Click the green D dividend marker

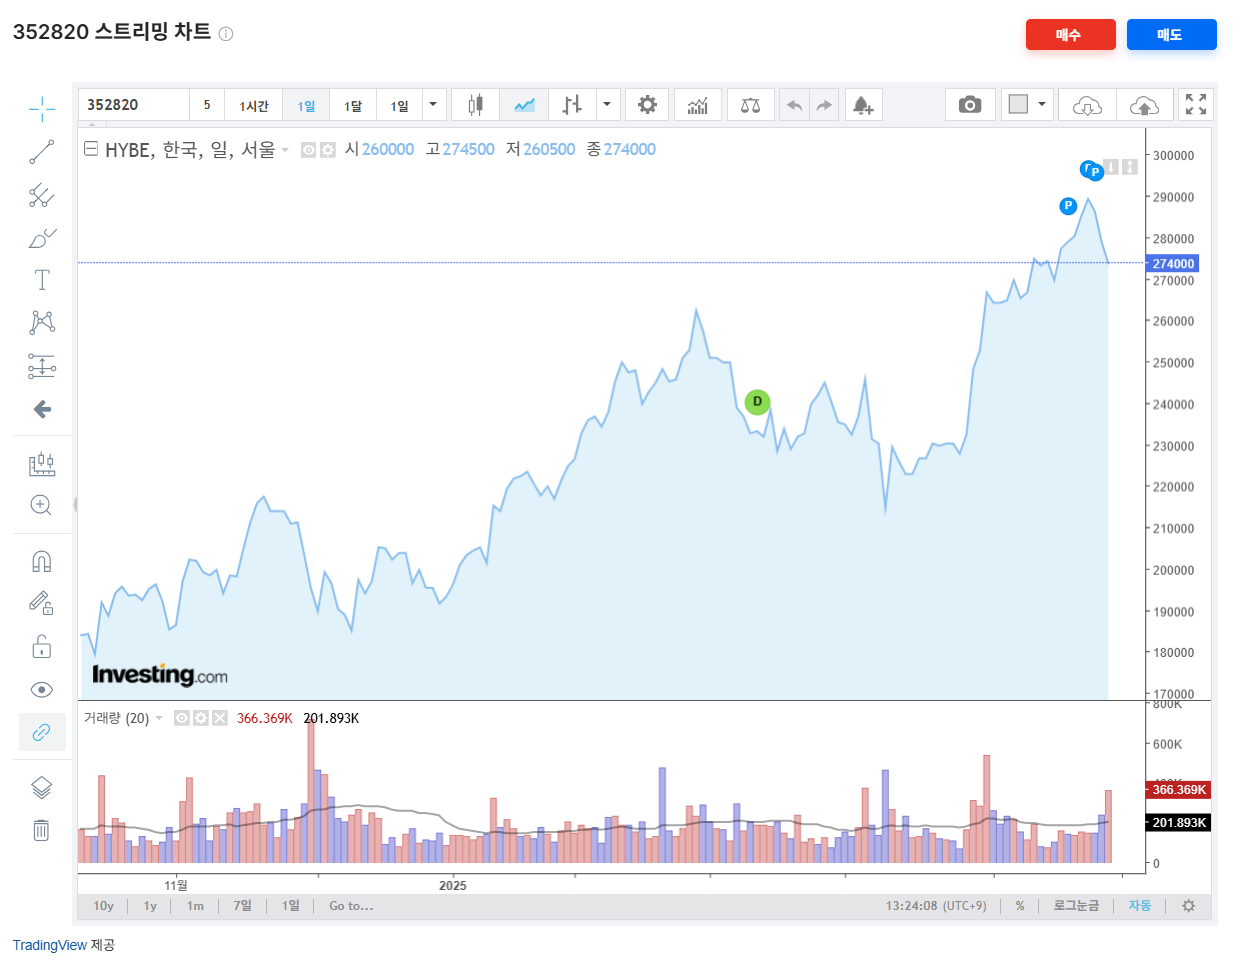[x=757, y=402]
